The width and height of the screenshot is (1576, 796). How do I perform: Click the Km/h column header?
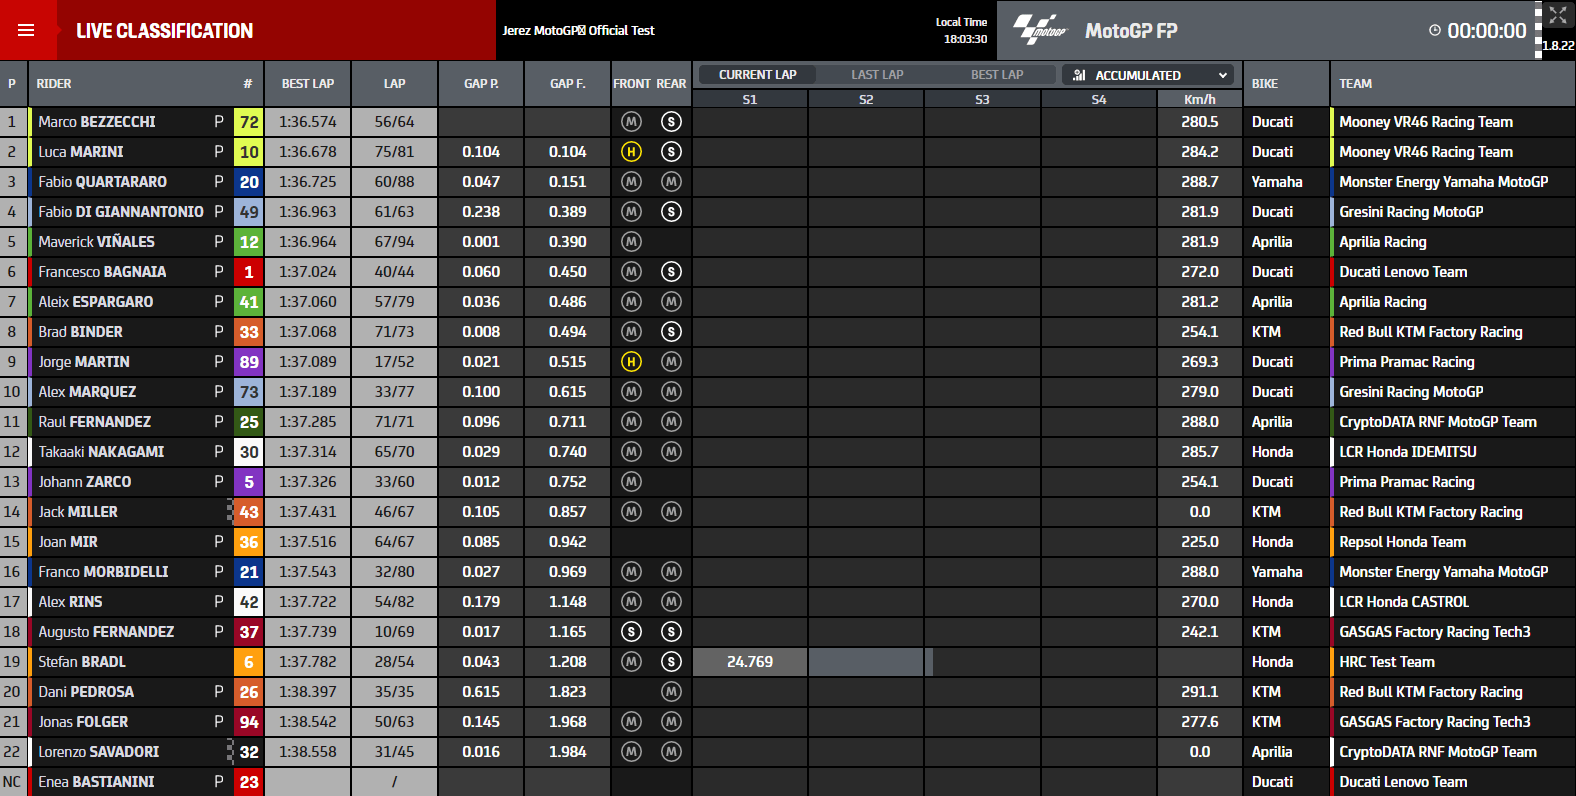pyautogui.click(x=1200, y=99)
